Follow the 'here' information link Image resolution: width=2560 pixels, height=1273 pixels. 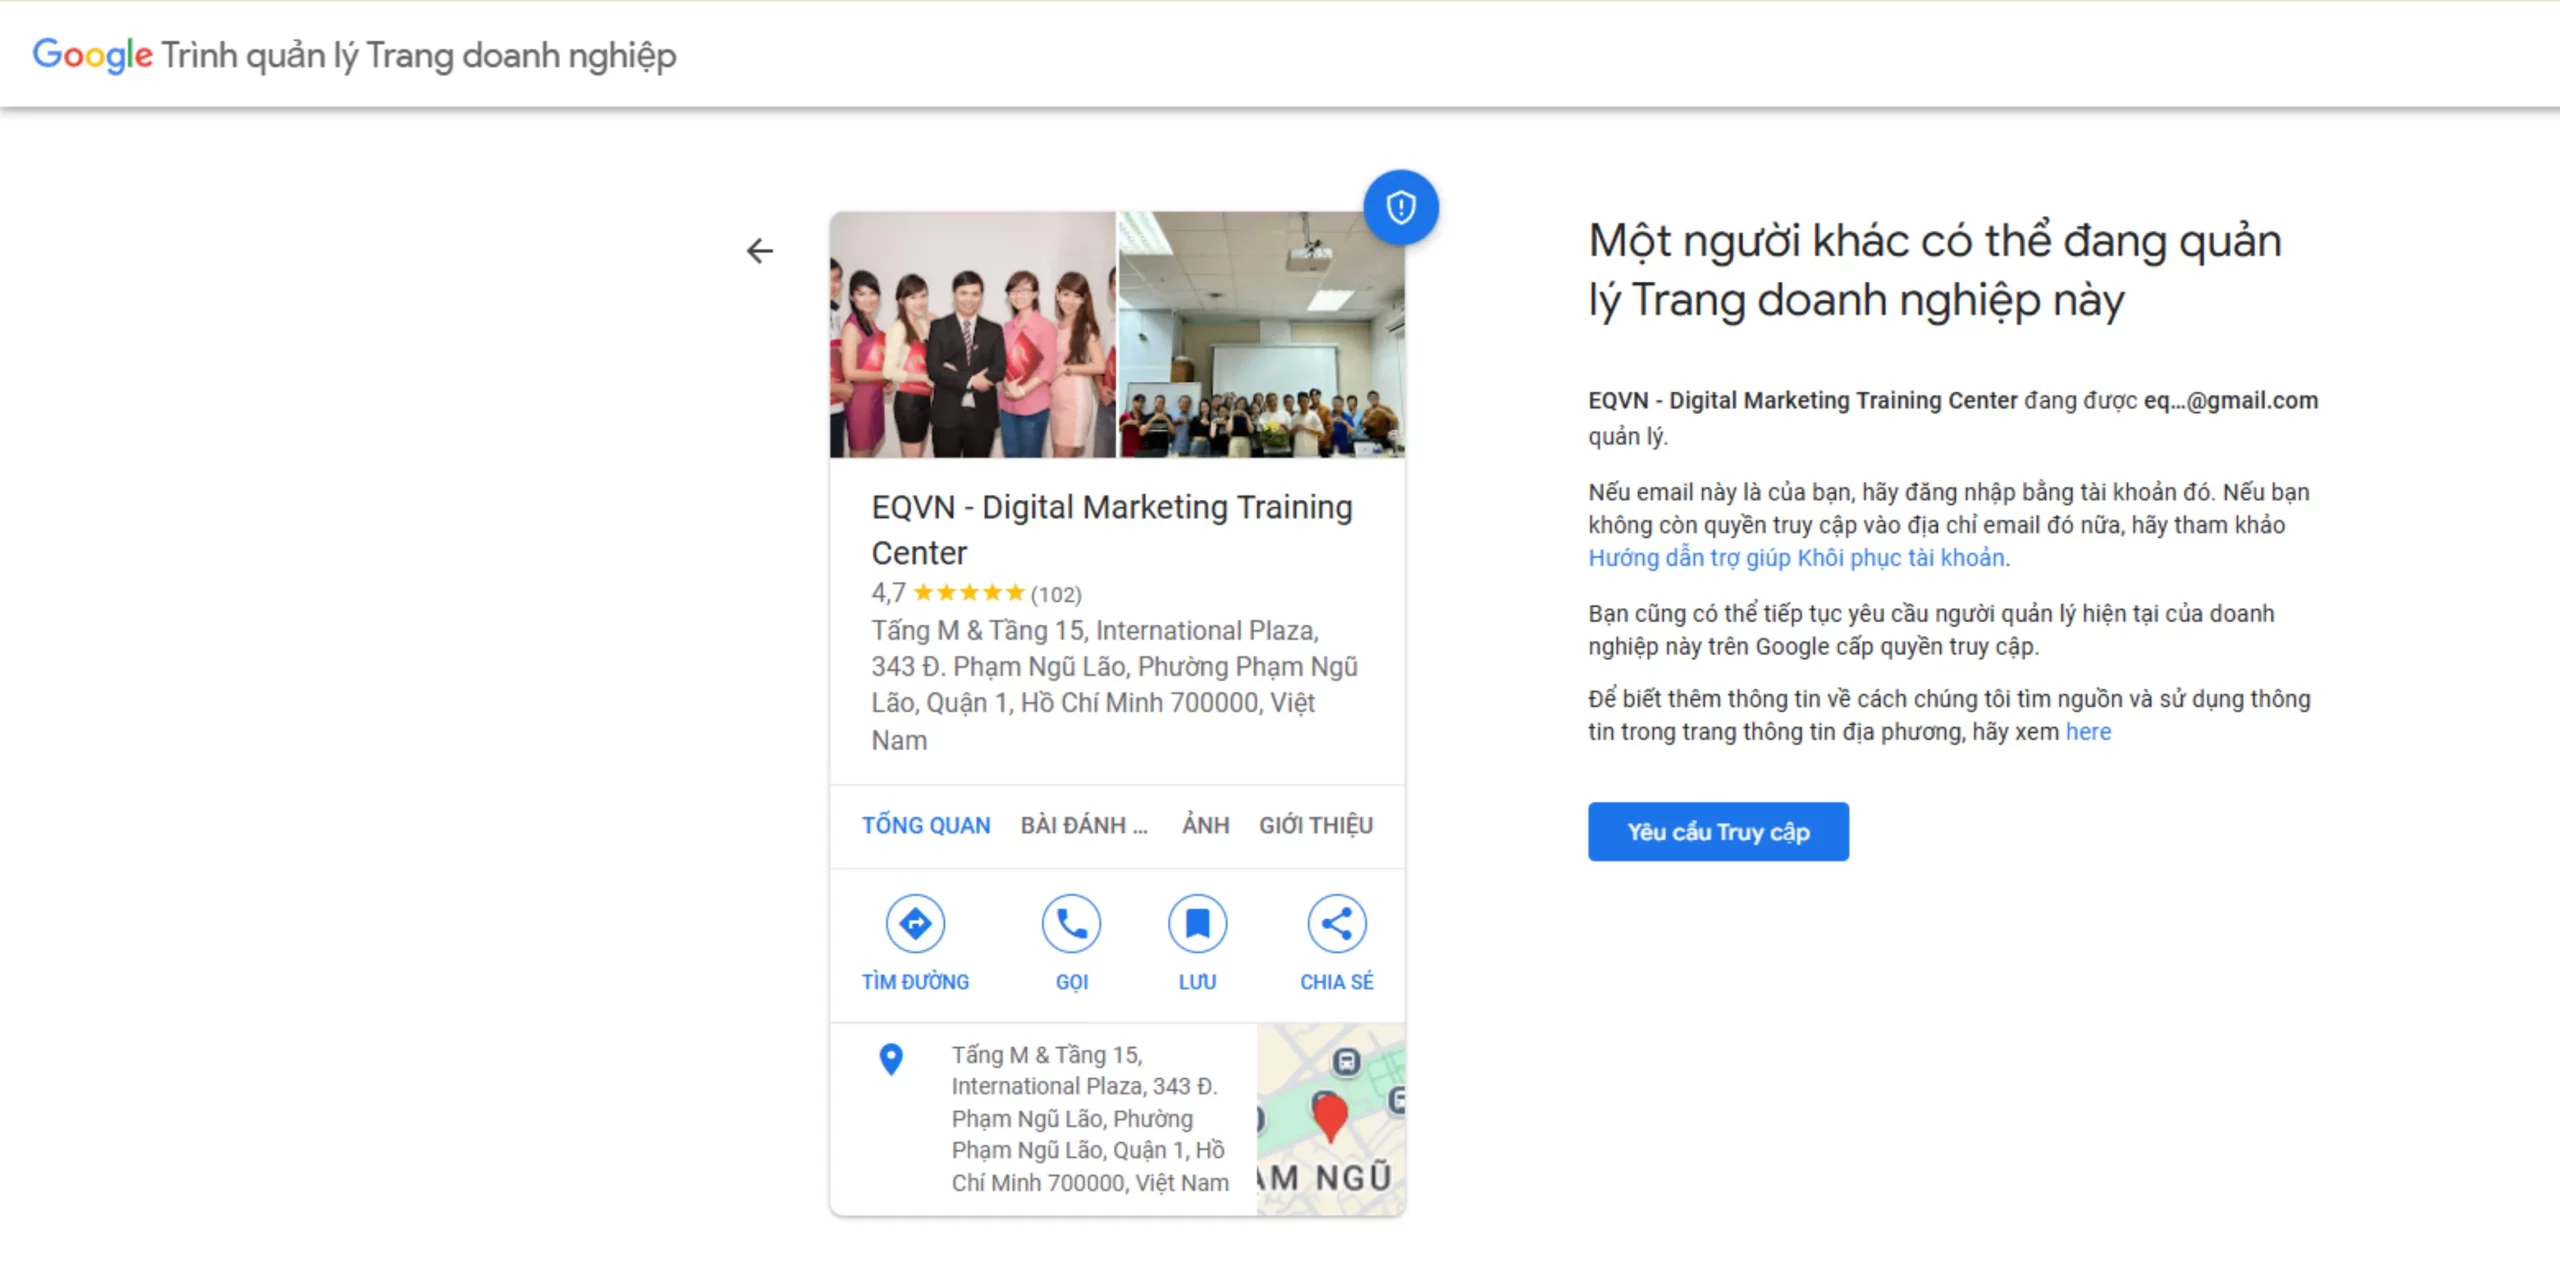pos(2088,732)
